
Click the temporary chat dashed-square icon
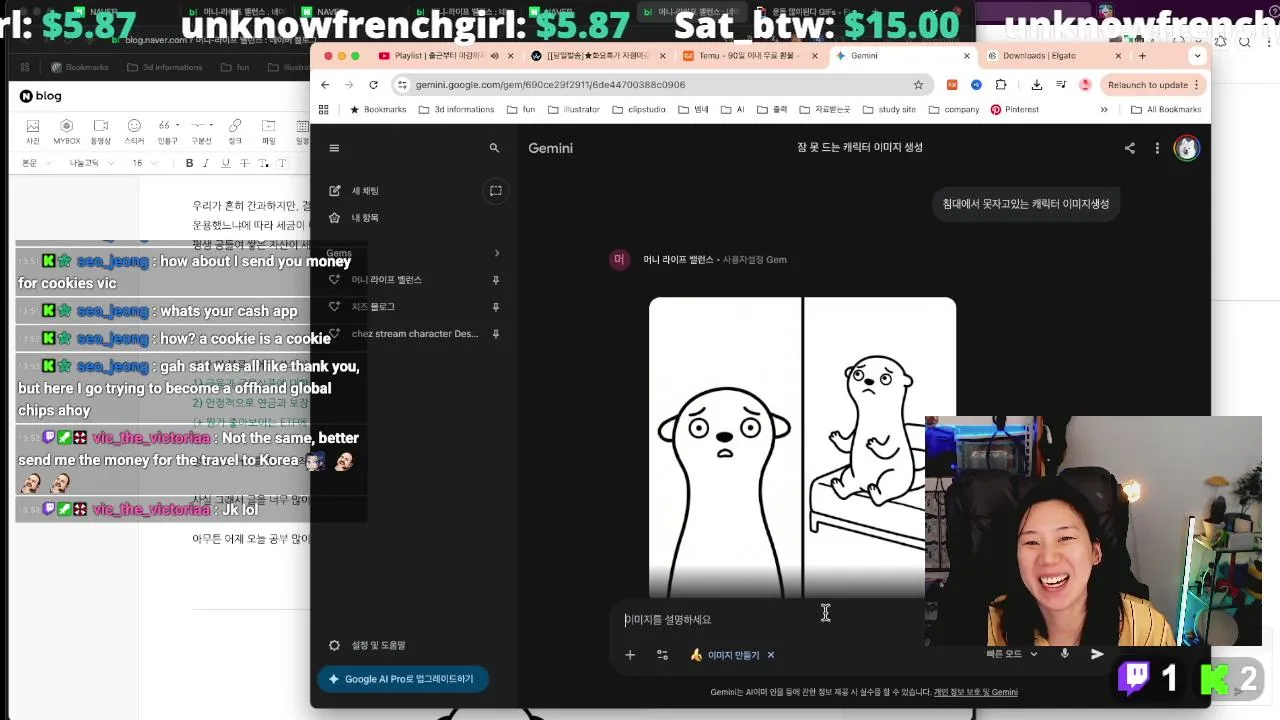coord(495,190)
